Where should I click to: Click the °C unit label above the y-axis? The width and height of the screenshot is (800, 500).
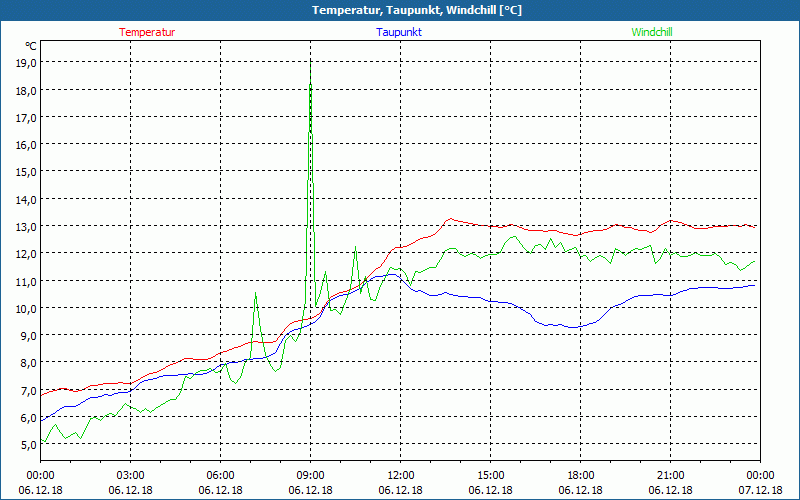[31, 46]
